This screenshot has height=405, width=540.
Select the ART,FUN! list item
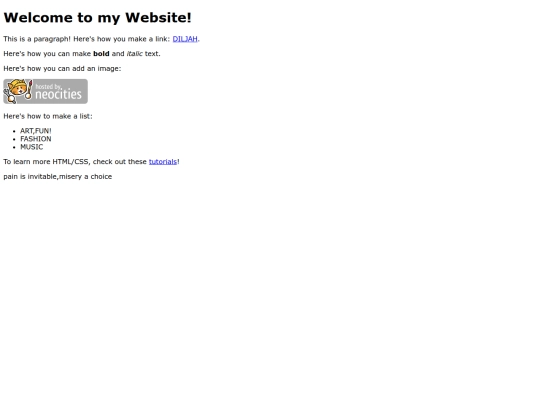pyautogui.click(x=36, y=131)
